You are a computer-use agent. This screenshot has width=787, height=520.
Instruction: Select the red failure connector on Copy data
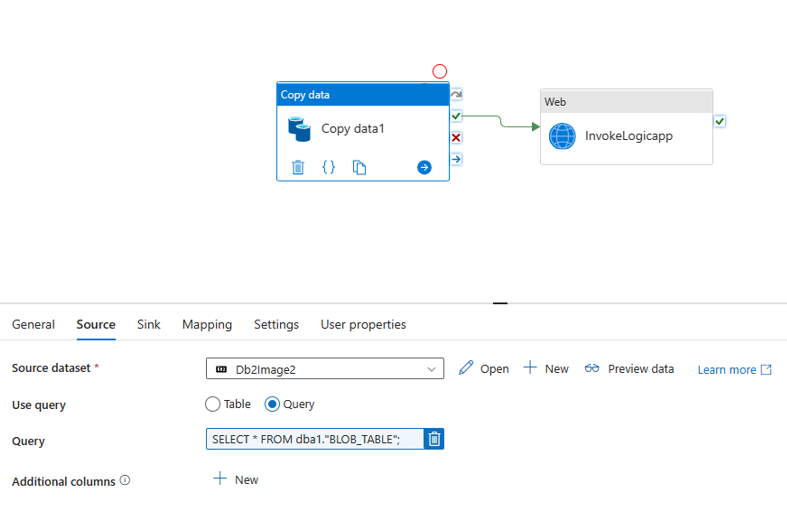(x=456, y=138)
